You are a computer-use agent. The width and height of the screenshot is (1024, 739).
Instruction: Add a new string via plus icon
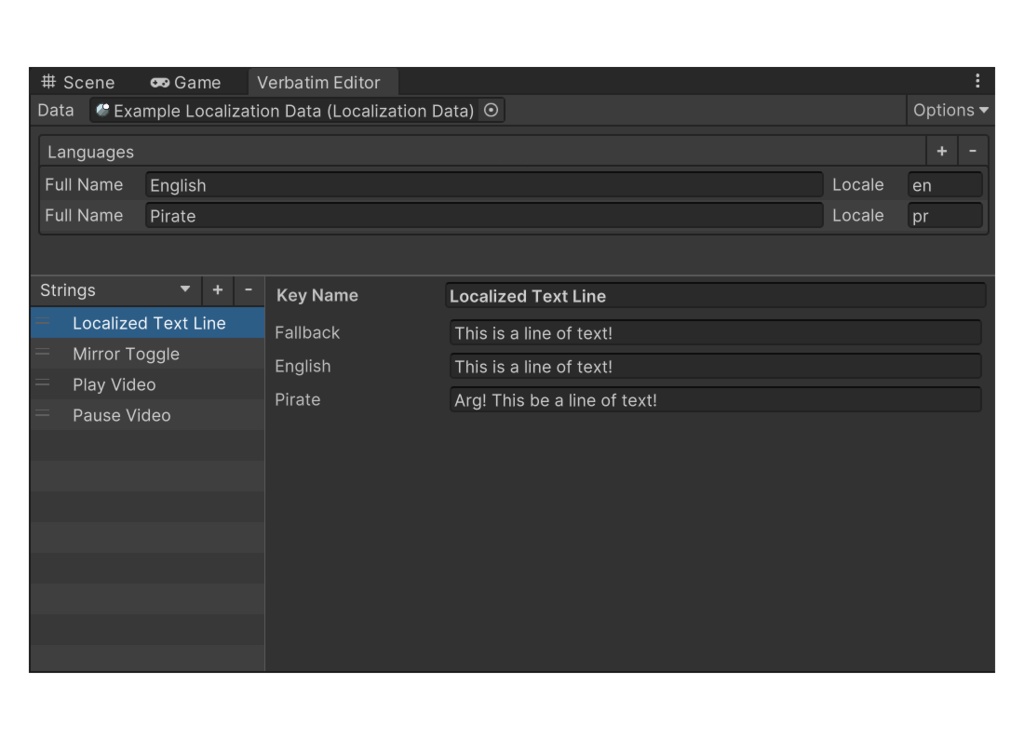(x=215, y=289)
